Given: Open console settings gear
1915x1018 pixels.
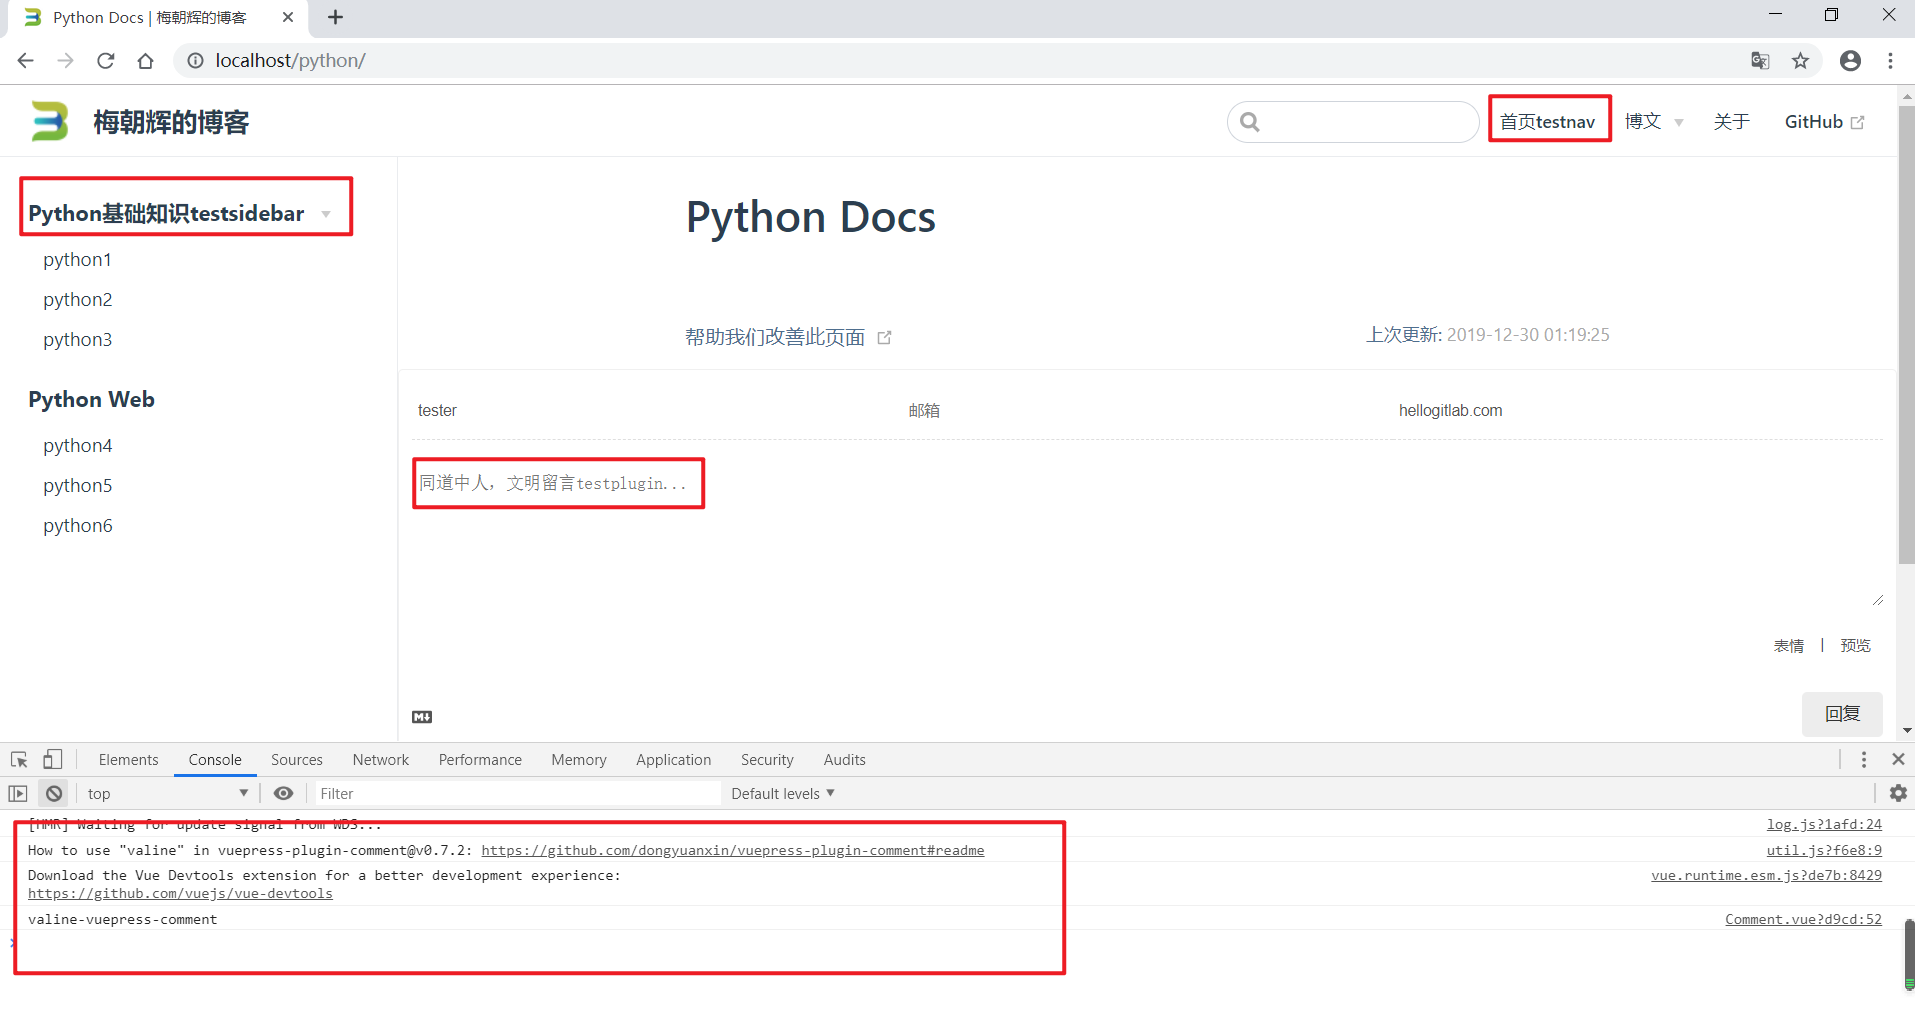Looking at the screenshot, I should pos(1898,794).
